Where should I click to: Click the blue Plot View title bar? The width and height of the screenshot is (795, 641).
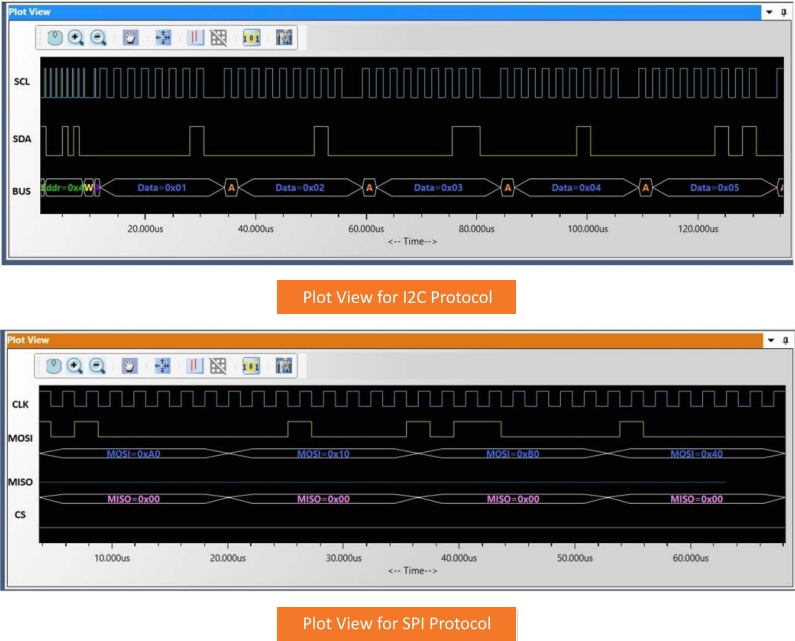click(384, 12)
